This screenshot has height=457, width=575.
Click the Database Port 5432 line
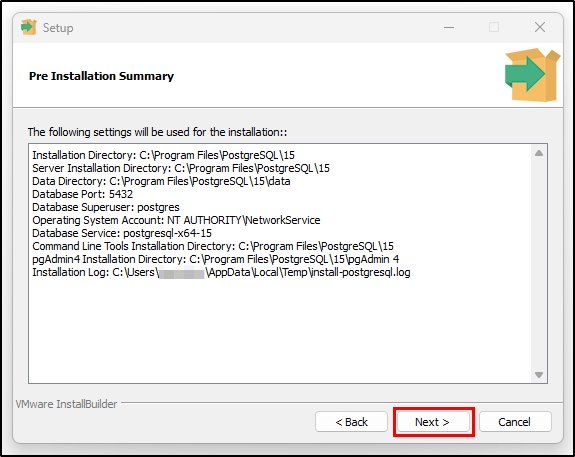click(x=83, y=194)
